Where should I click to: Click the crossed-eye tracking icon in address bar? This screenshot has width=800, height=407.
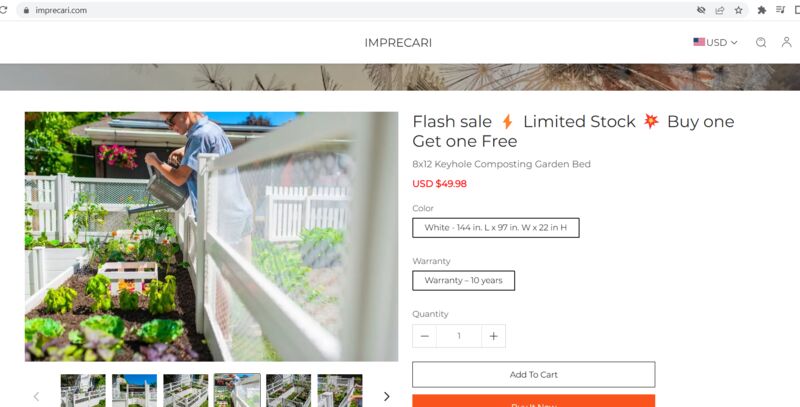[x=701, y=10]
